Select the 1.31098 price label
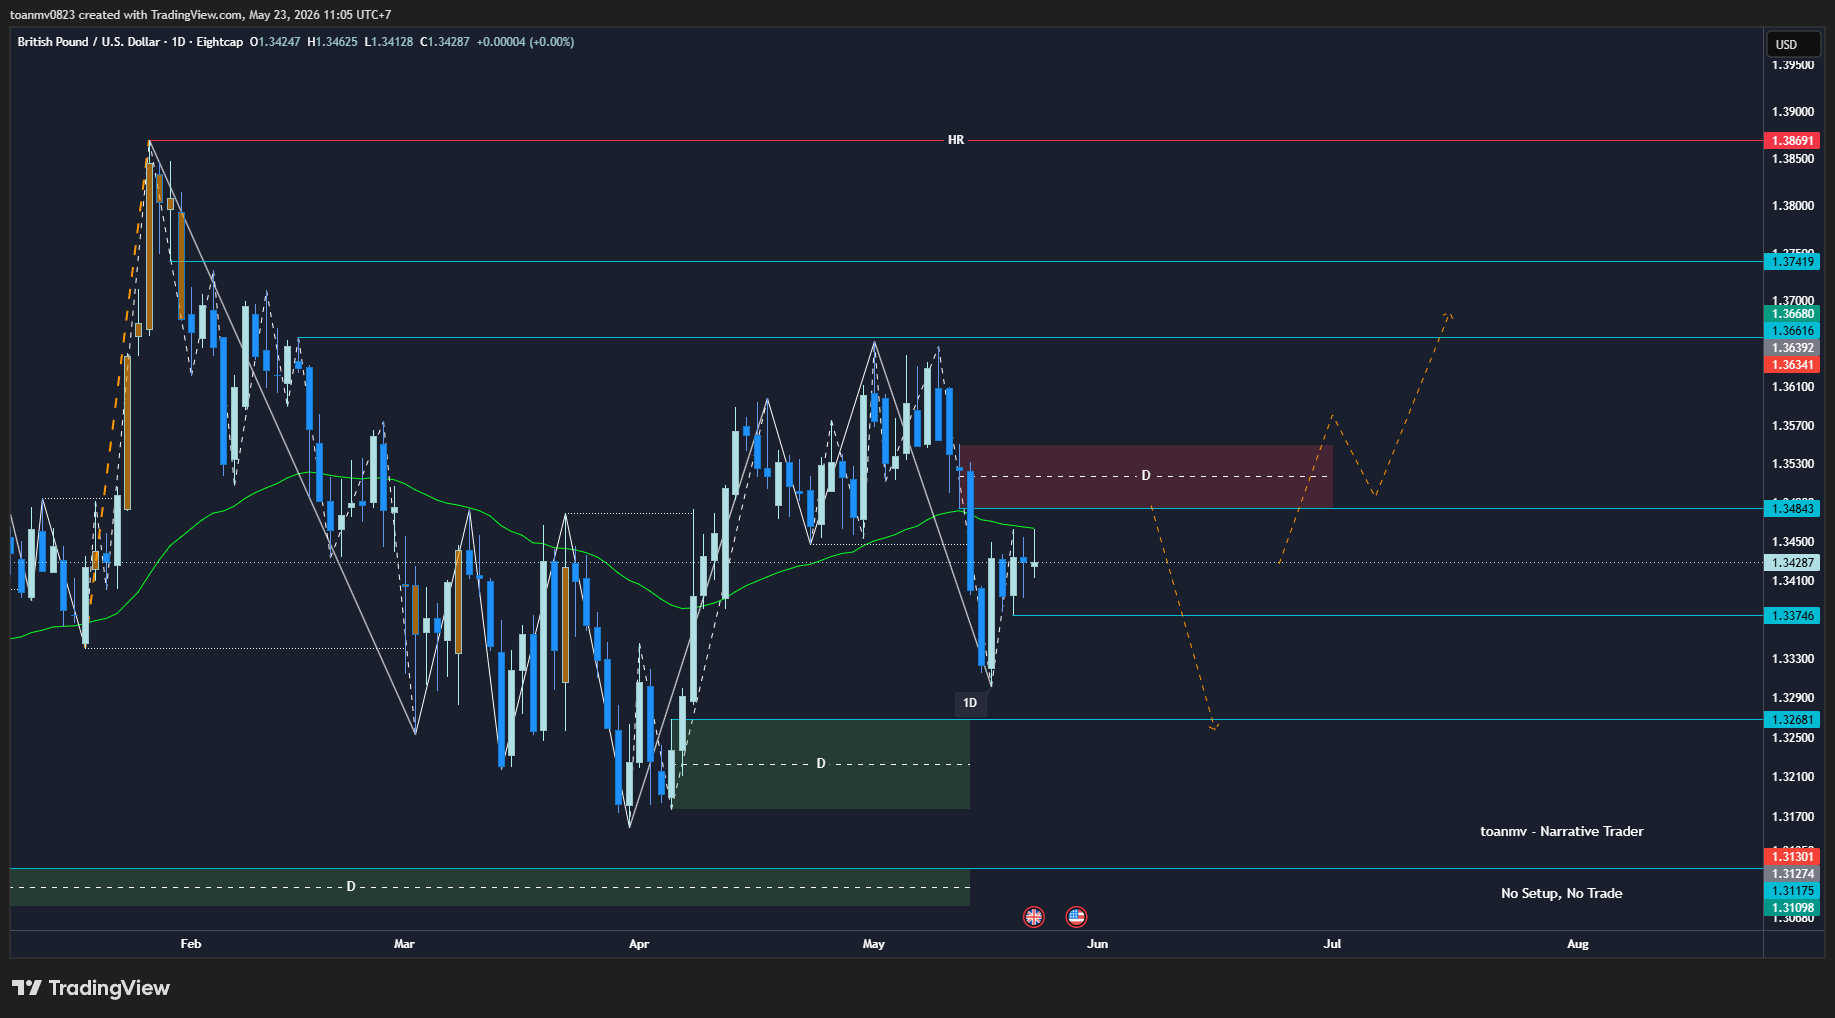 coord(1792,908)
